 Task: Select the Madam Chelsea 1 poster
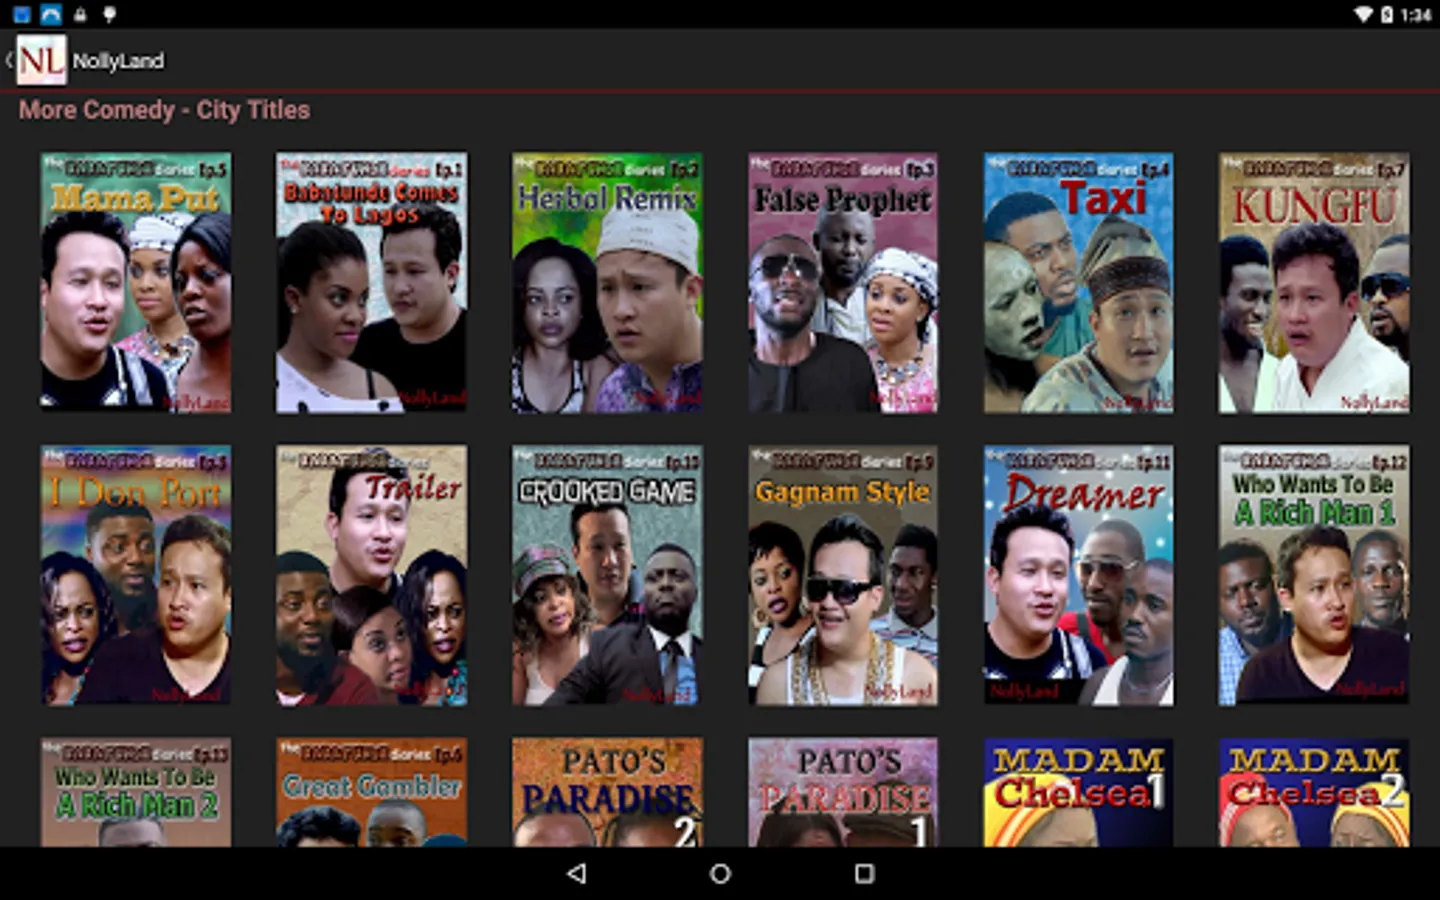coord(1079,792)
